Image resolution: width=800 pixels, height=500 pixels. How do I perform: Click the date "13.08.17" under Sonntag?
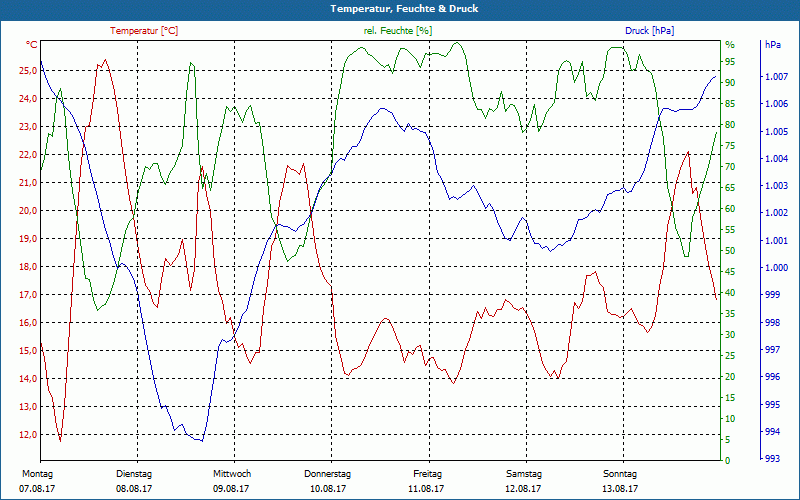620,489
